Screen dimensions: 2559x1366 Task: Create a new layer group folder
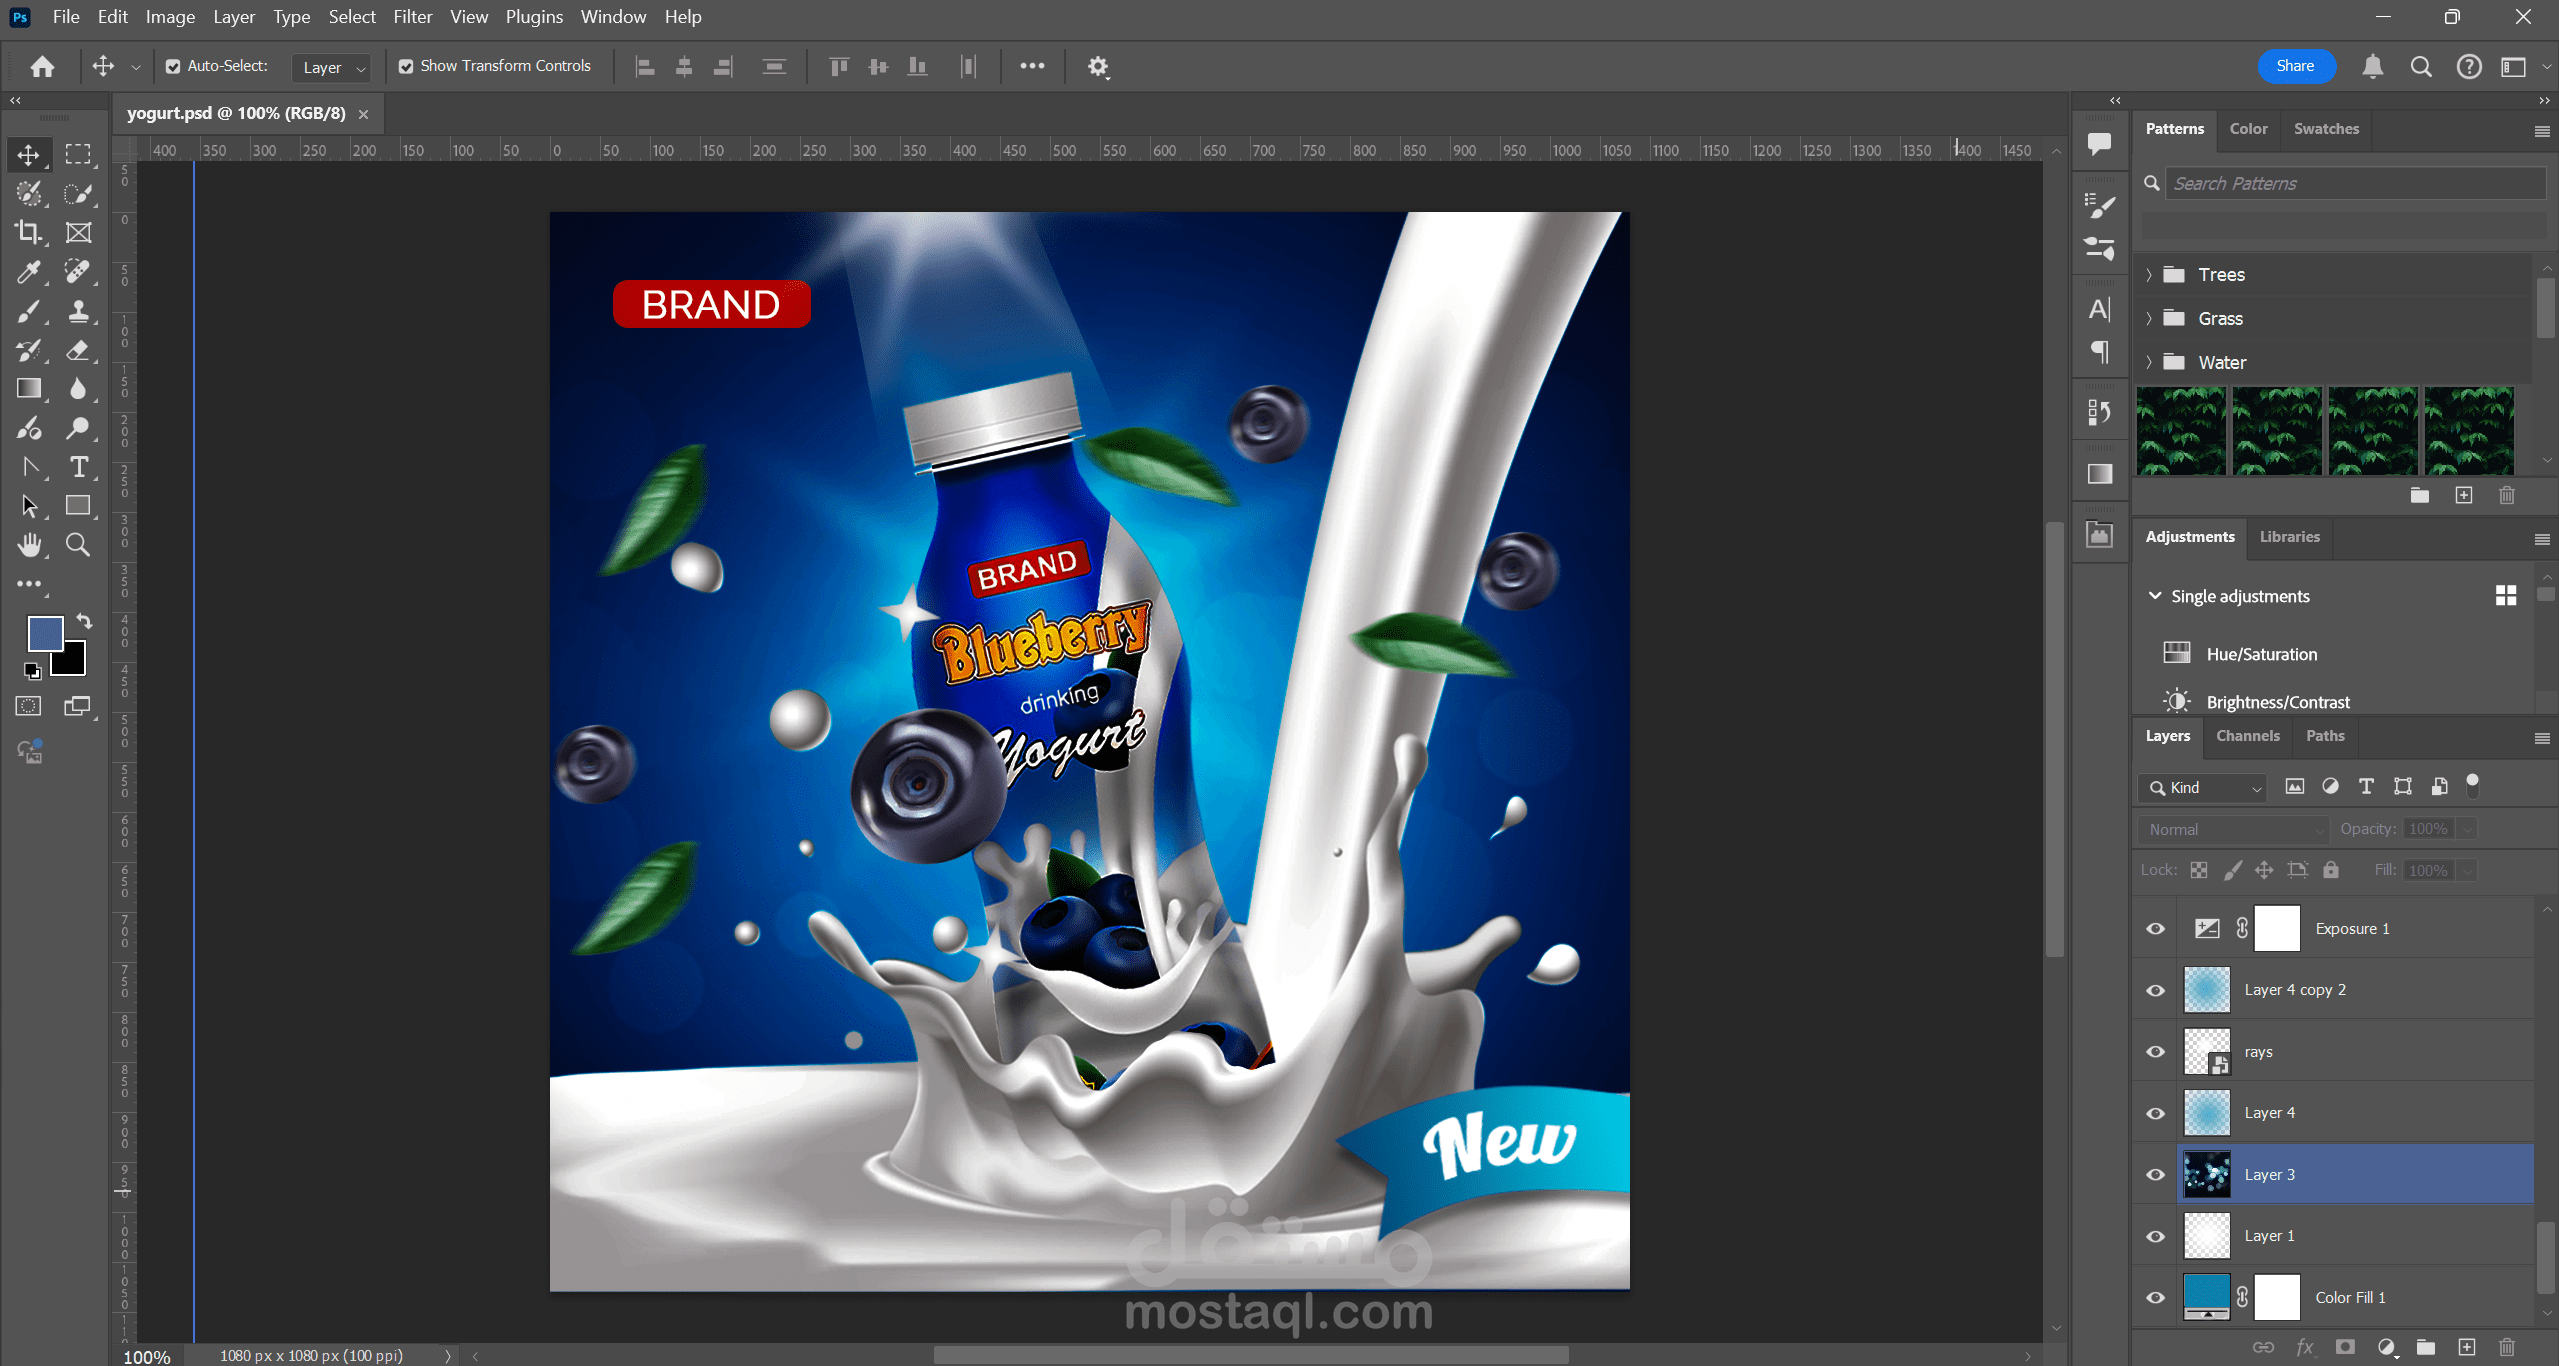coord(2425,1347)
